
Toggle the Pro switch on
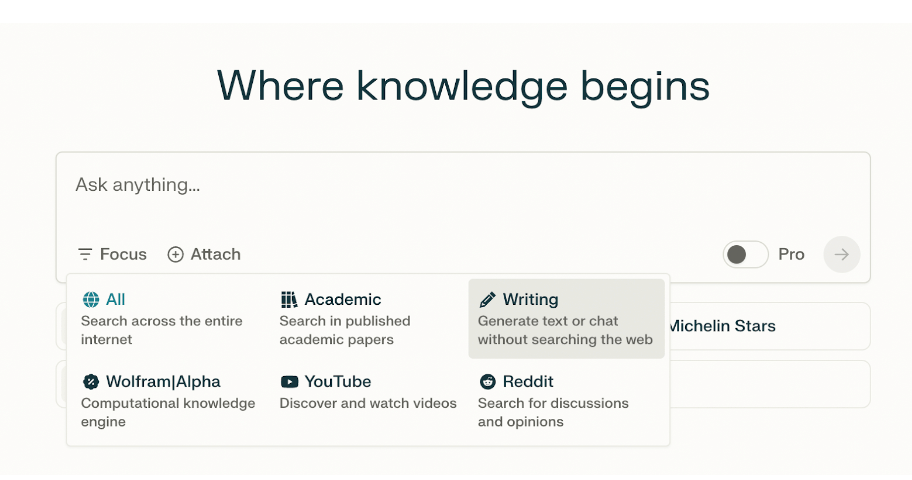point(745,254)
